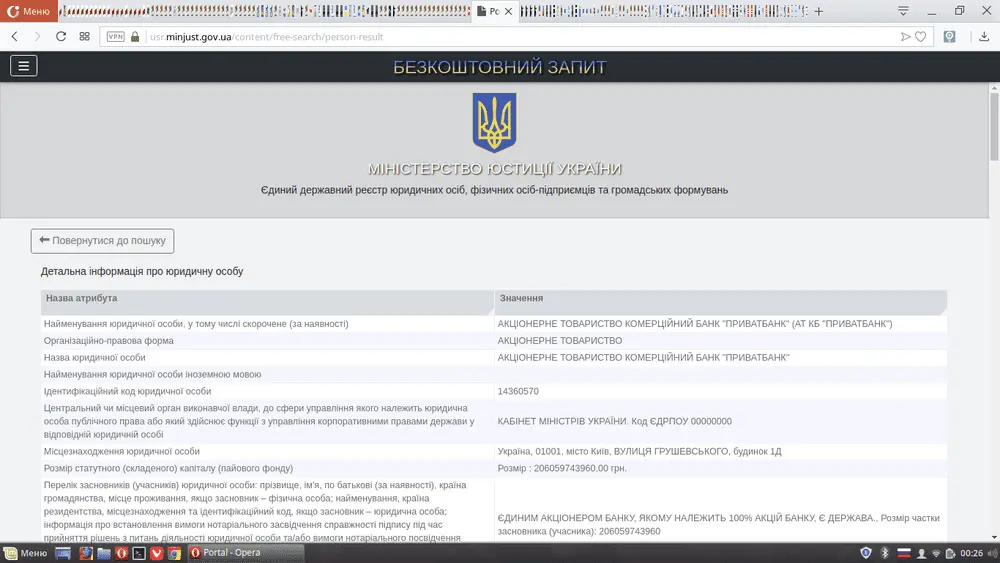Click 'Повернутися до пошуку' button
Image resolution: width=1000 pixels, height=563 pixels.
click(x=102, y=241)
